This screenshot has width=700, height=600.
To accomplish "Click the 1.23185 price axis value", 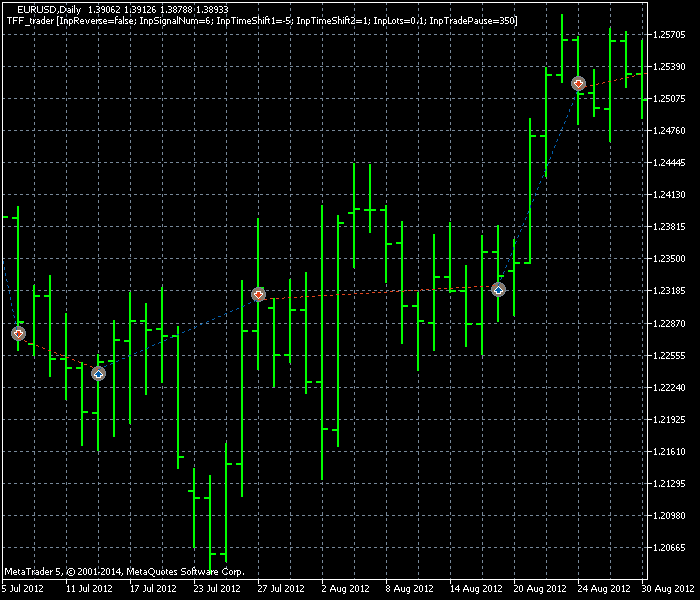I will click(x=669, y=291).
